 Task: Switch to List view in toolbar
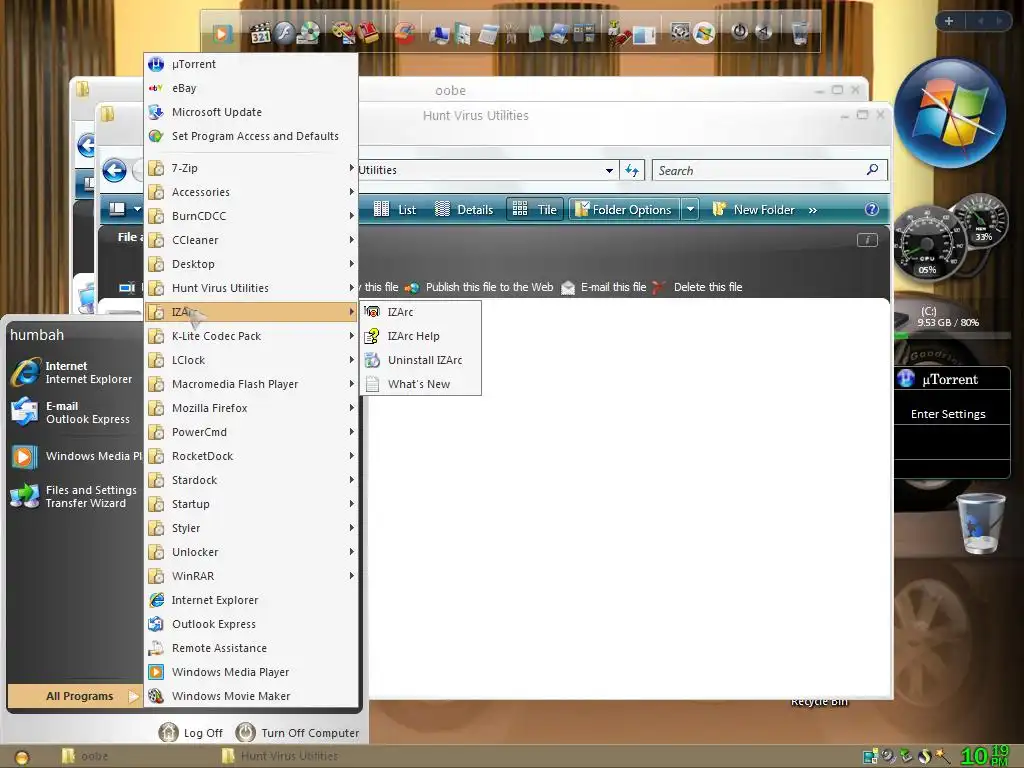click(394, 210)
